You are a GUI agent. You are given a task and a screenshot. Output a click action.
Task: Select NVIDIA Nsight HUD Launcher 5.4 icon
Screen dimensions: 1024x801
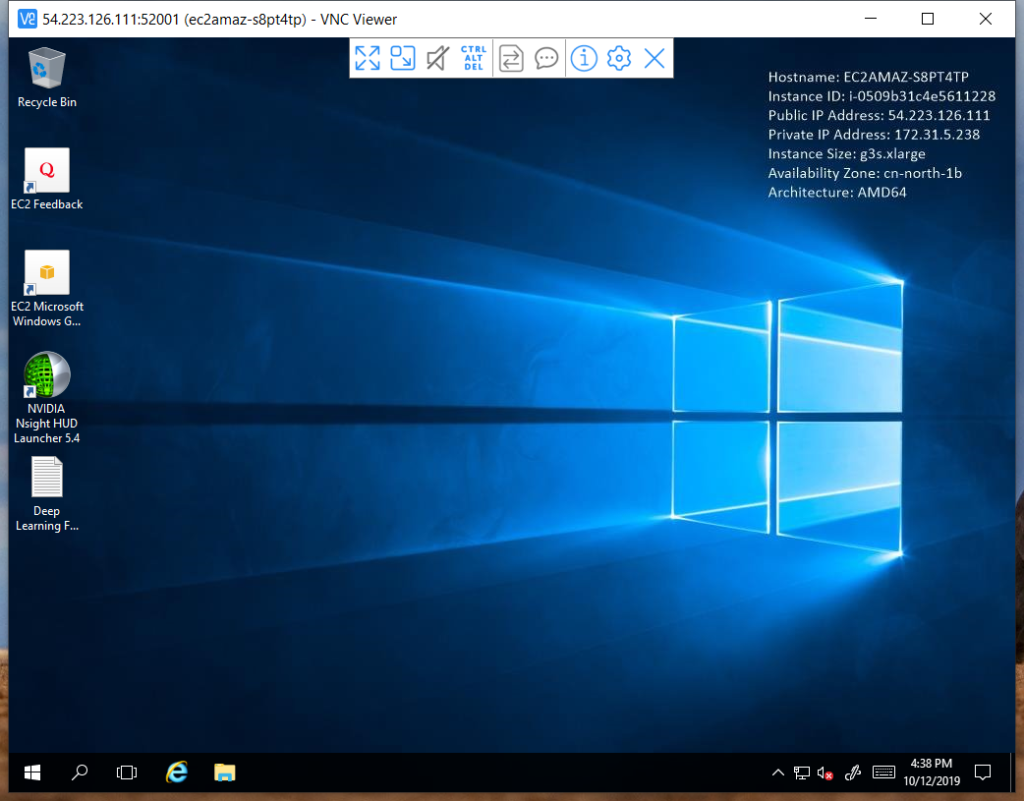click(47, 376)
